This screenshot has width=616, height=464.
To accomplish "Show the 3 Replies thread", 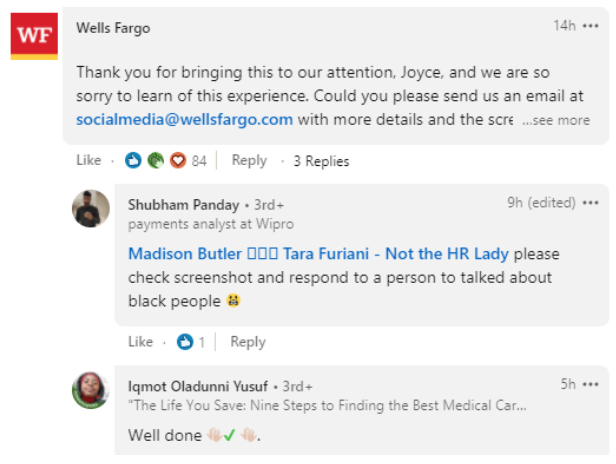I will tap(321, 160).
